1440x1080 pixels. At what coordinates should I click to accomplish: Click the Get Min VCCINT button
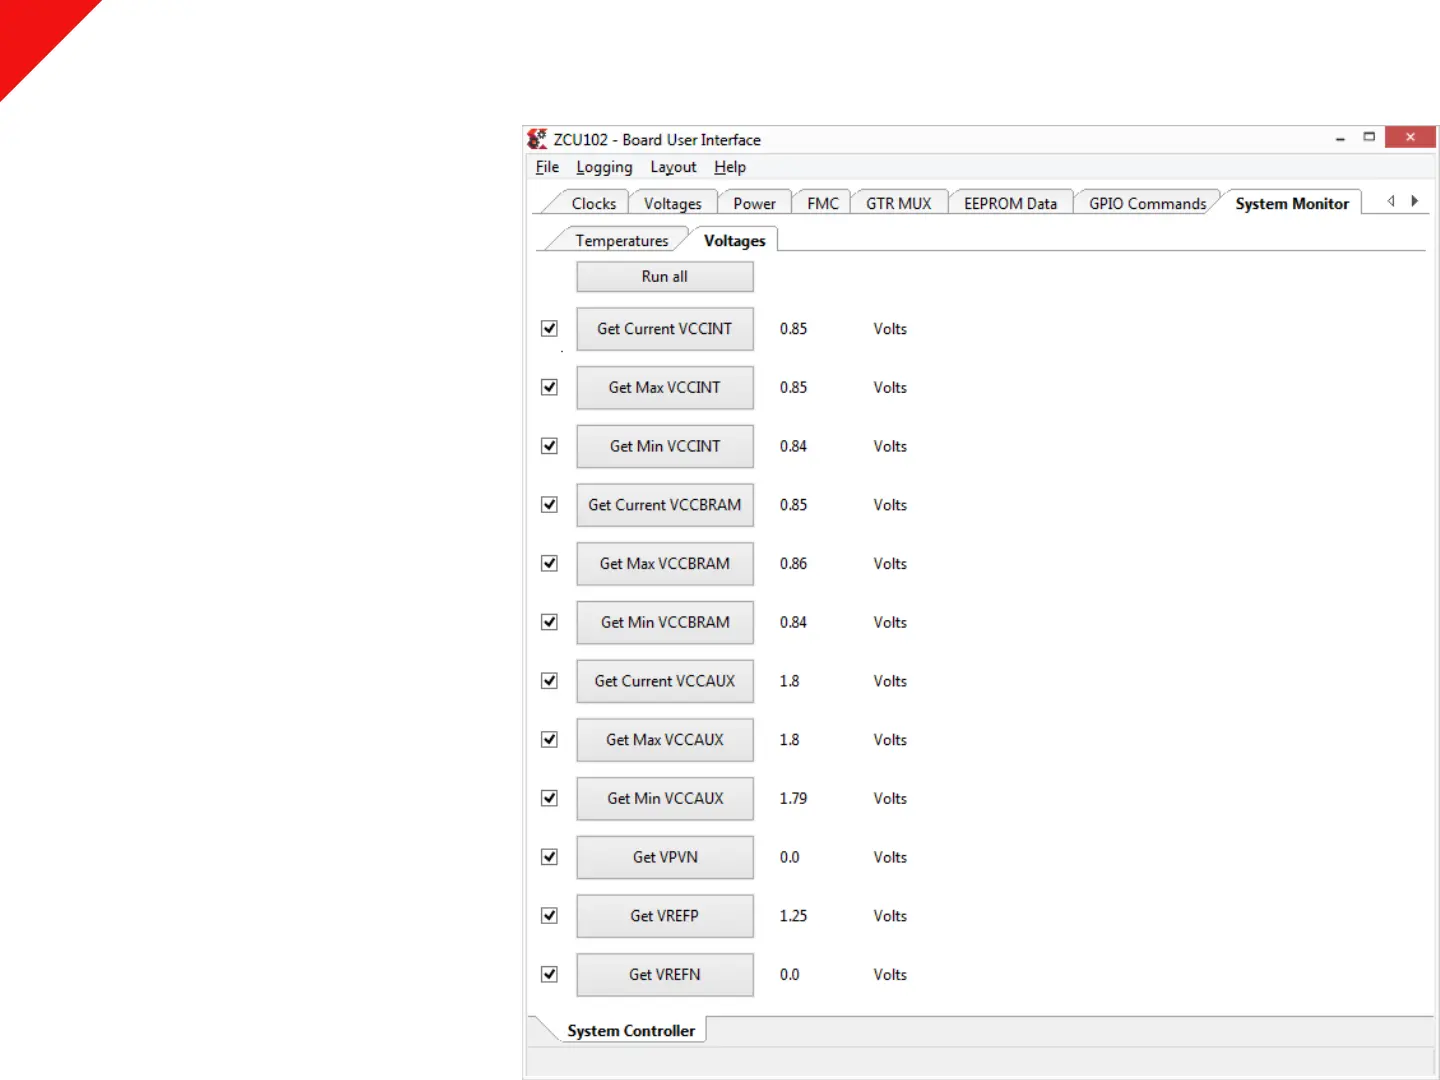[x=664, y=446]
